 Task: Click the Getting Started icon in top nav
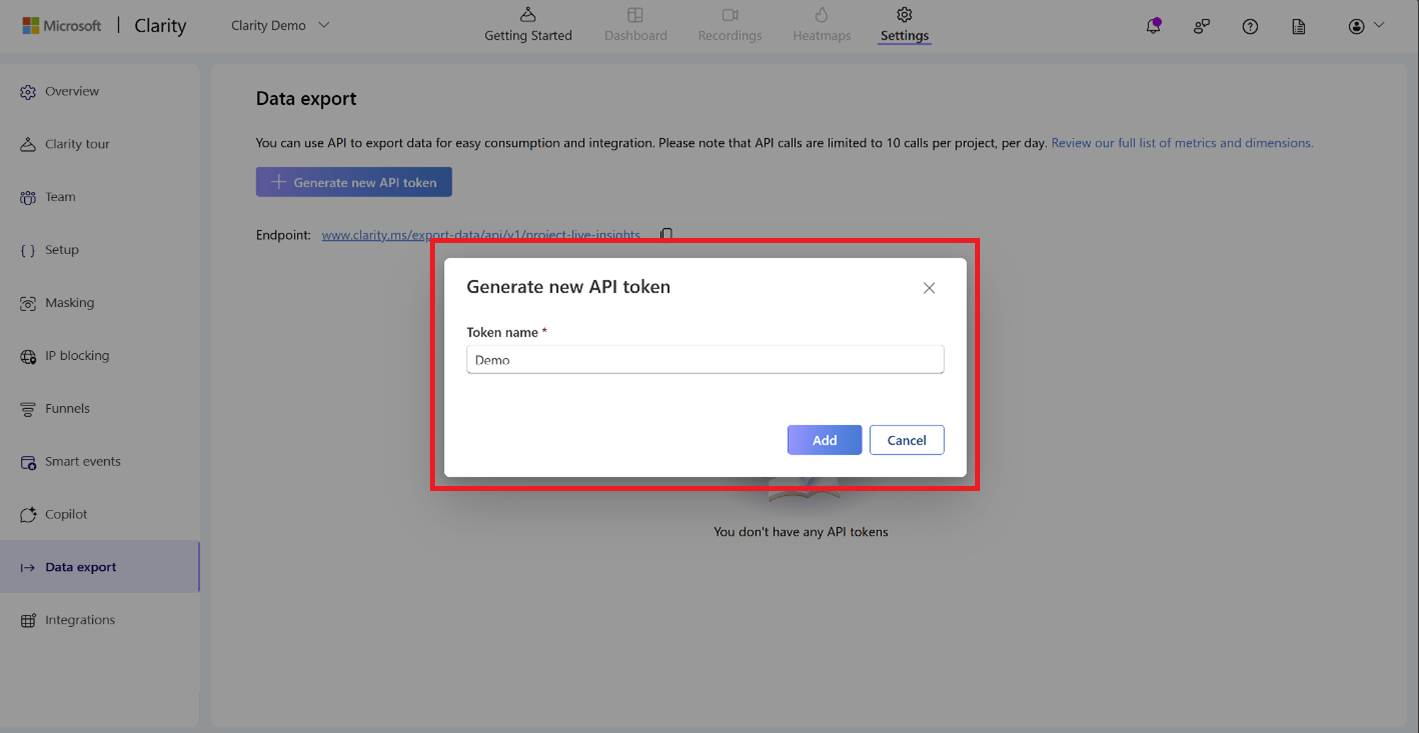tap(528, 15)
